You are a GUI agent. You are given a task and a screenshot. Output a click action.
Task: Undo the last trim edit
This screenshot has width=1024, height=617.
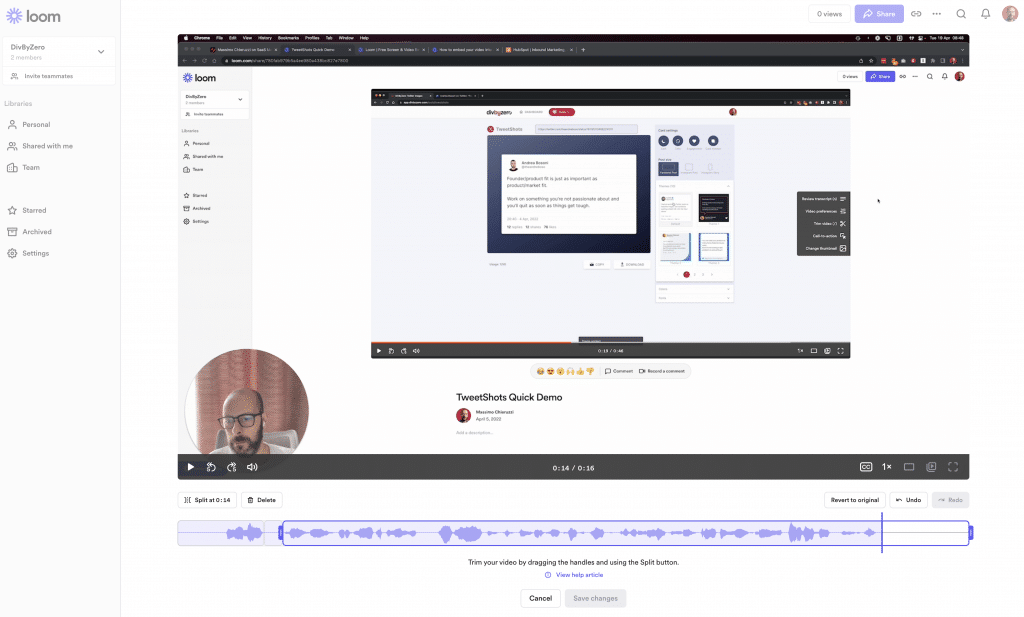tap(908, 500)
